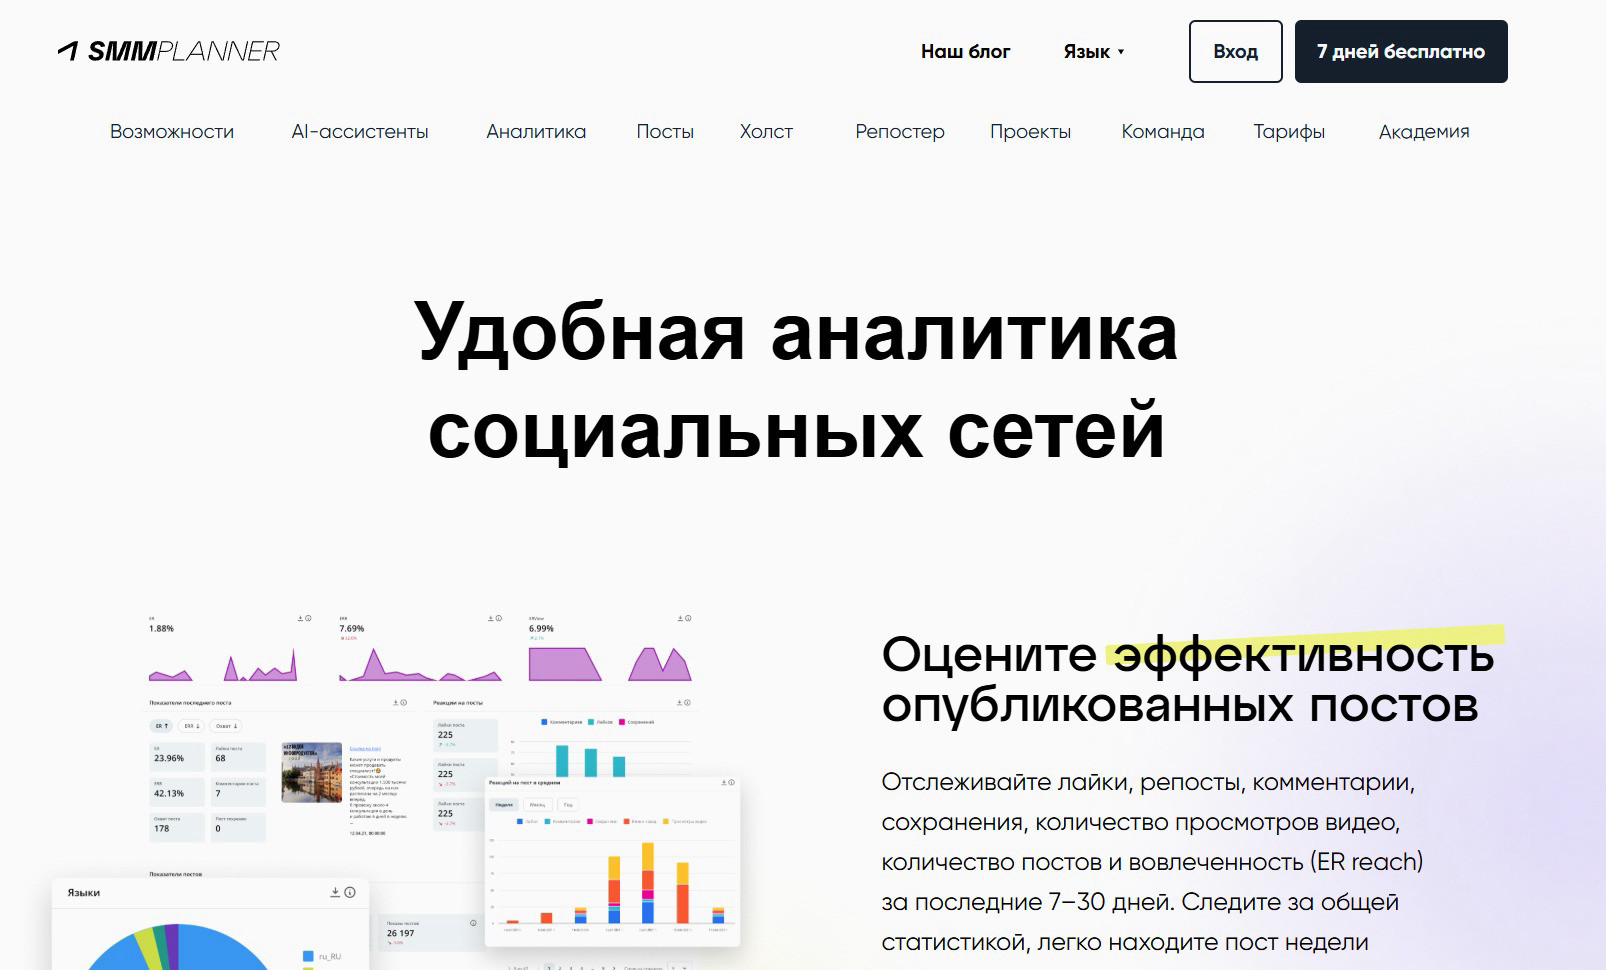Open the info tooltip on the ERR 7.69% metric
This screenshot has height=970, width=1606.
pos(498,617)
